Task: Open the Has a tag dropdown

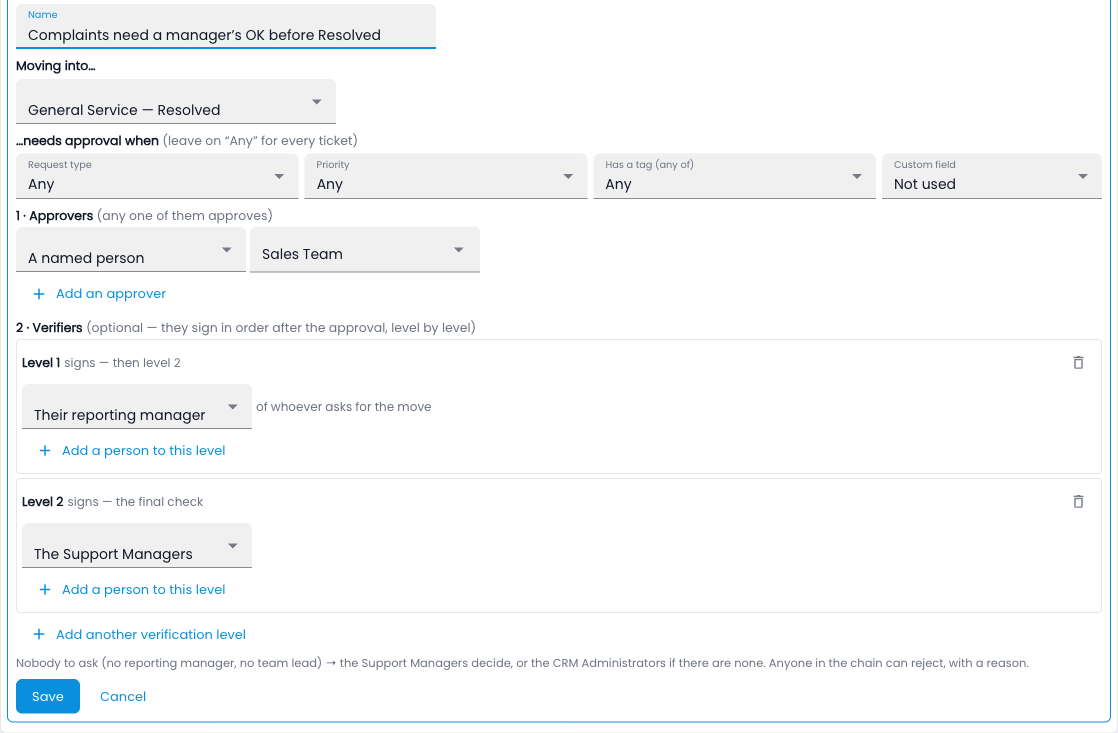Action: click(x=734, y=176)
